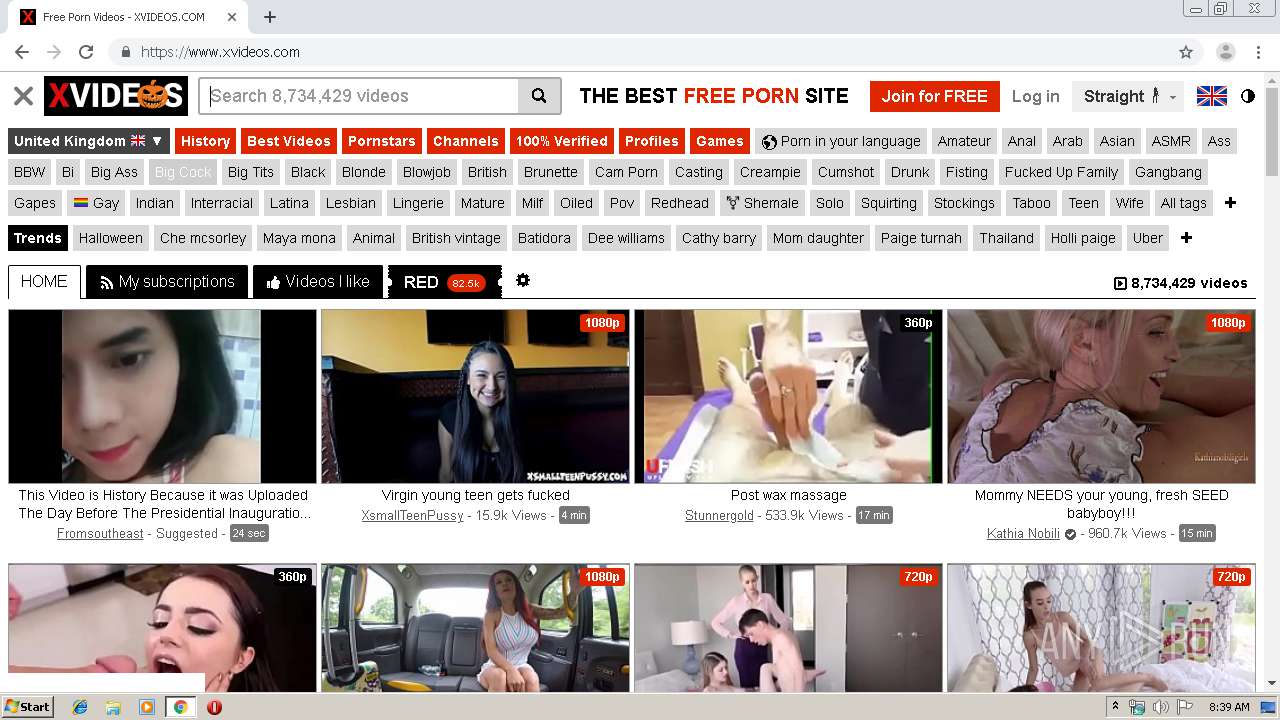Open File Explorer from the taskbar
The height and width of the screenshot is (720, 1280).
pos(113,707)
